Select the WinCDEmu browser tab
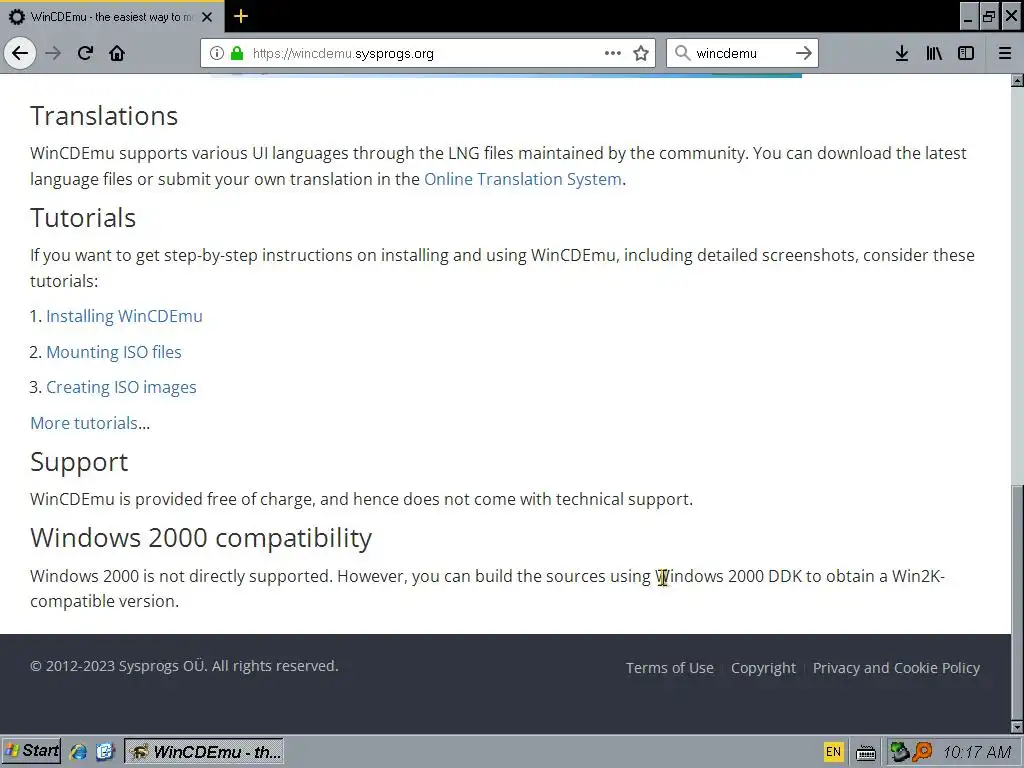 (112, 17)
